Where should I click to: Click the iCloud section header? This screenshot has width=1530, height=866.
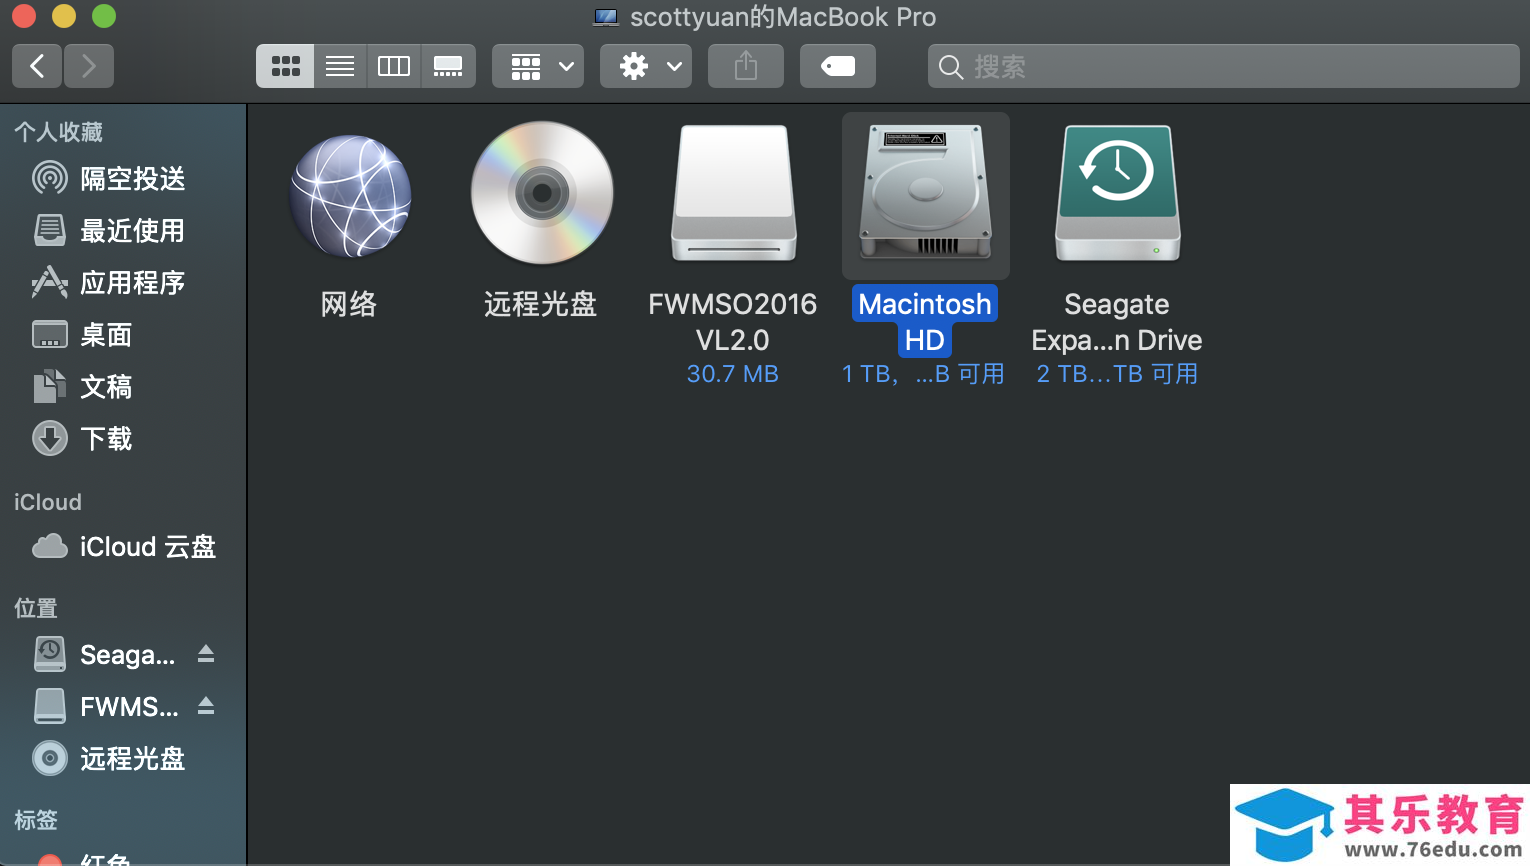coord(48,502)
